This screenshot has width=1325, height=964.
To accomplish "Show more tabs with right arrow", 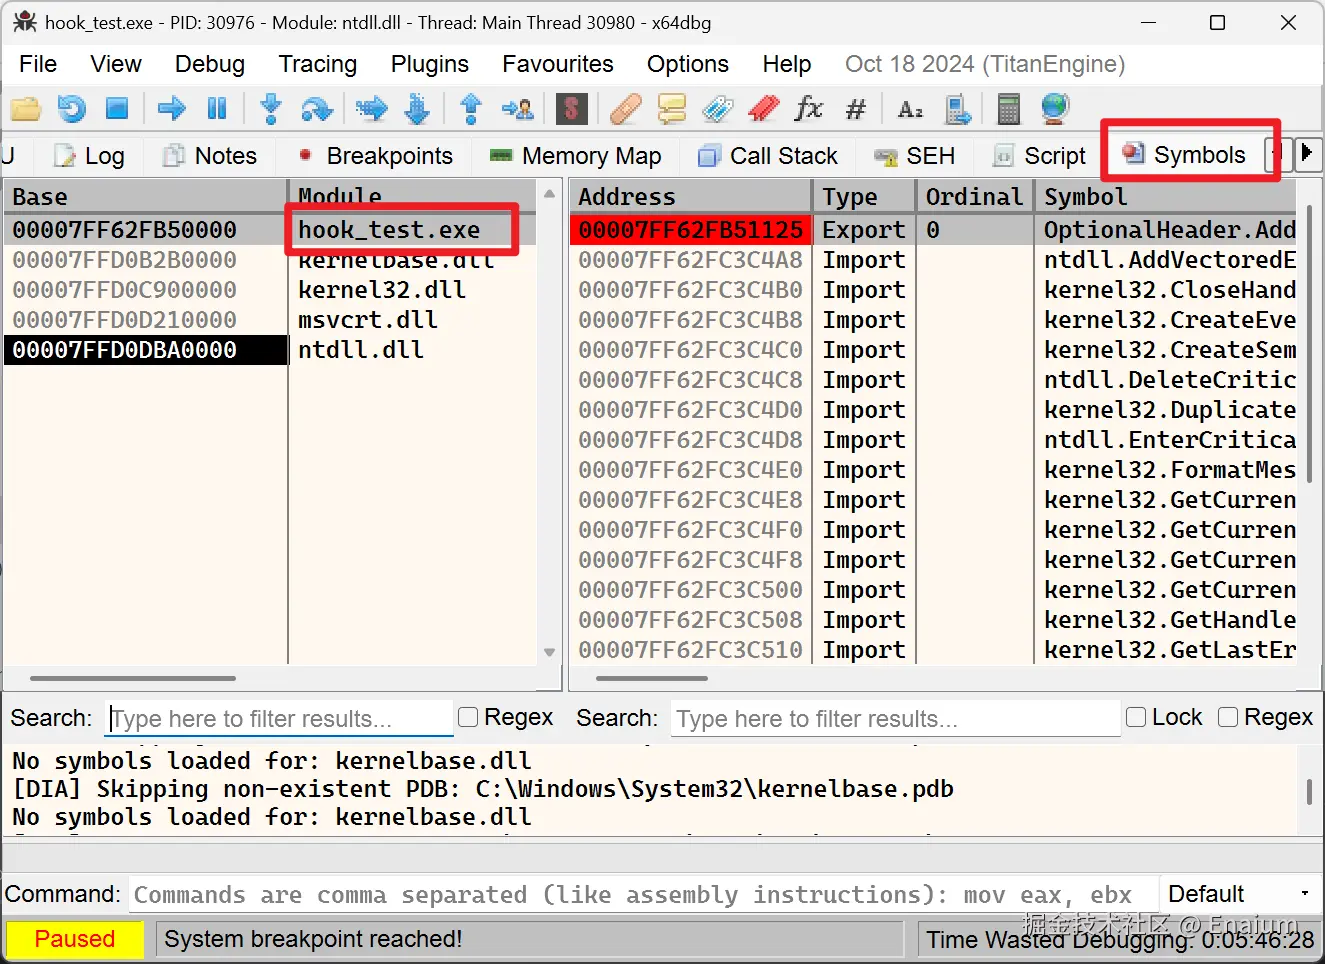I will (x=1307, y=154).
